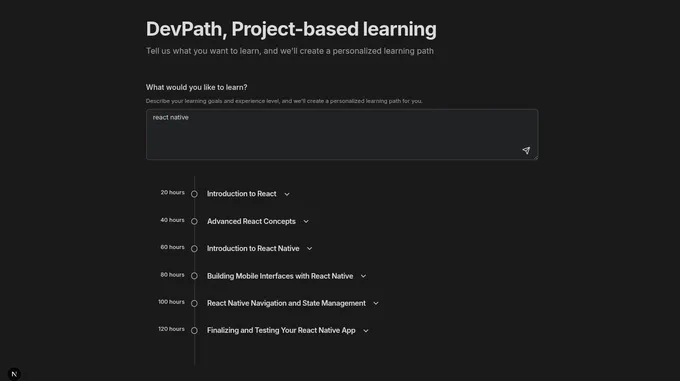
Task: Expand the Advanced React Concepts chevron
Action: click(x=306, y=221)
